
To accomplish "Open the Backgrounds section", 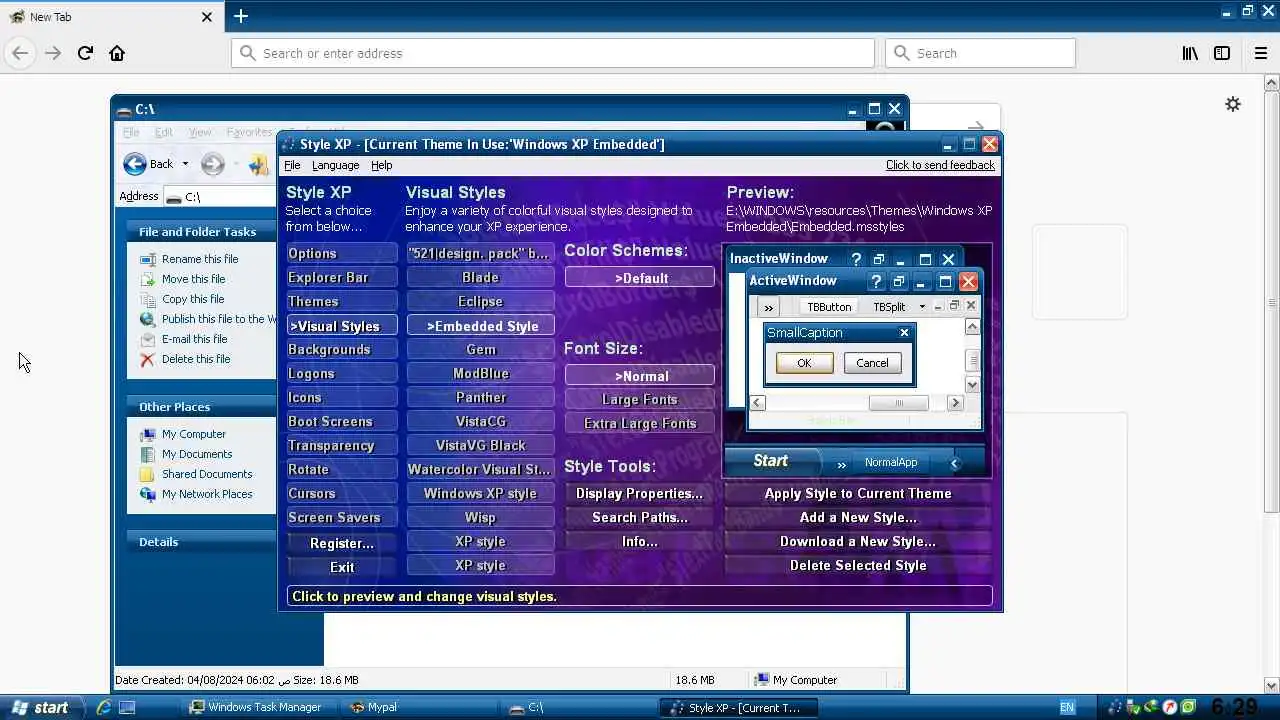I will (342, 350).
